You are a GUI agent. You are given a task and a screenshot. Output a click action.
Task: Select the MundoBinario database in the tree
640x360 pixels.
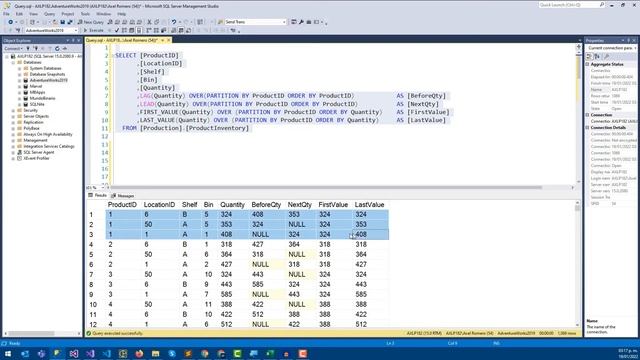click(42, 98)
